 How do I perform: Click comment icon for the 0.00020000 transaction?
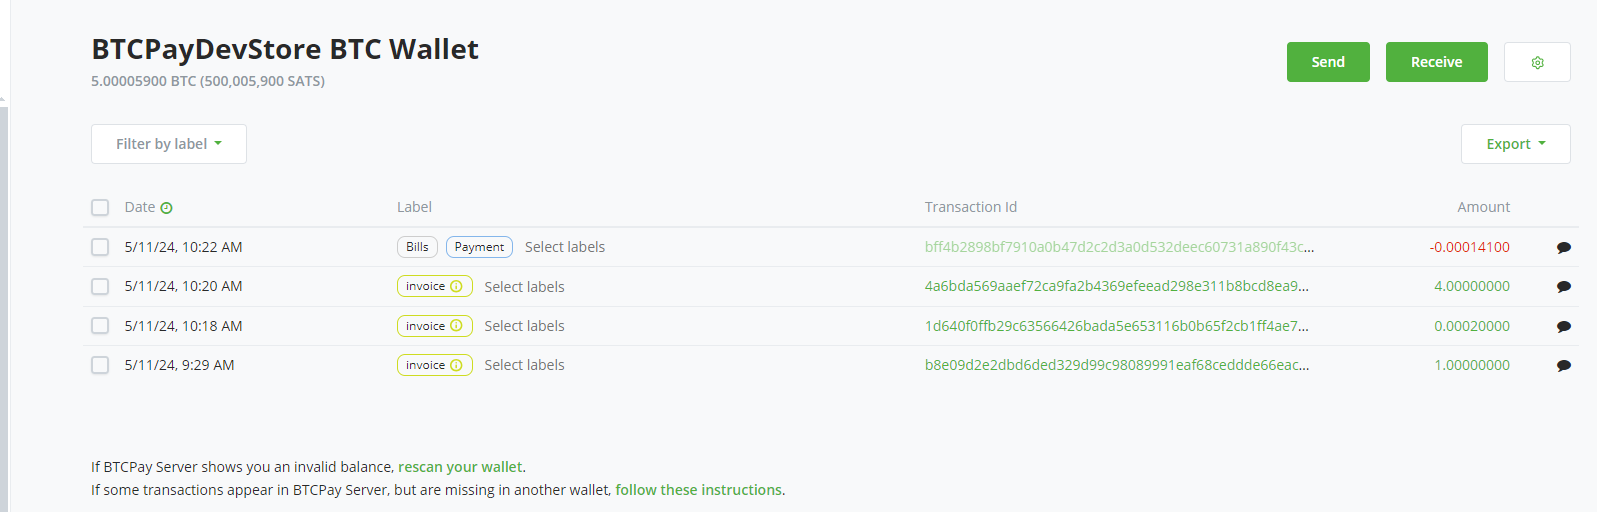pos(1564,326)
